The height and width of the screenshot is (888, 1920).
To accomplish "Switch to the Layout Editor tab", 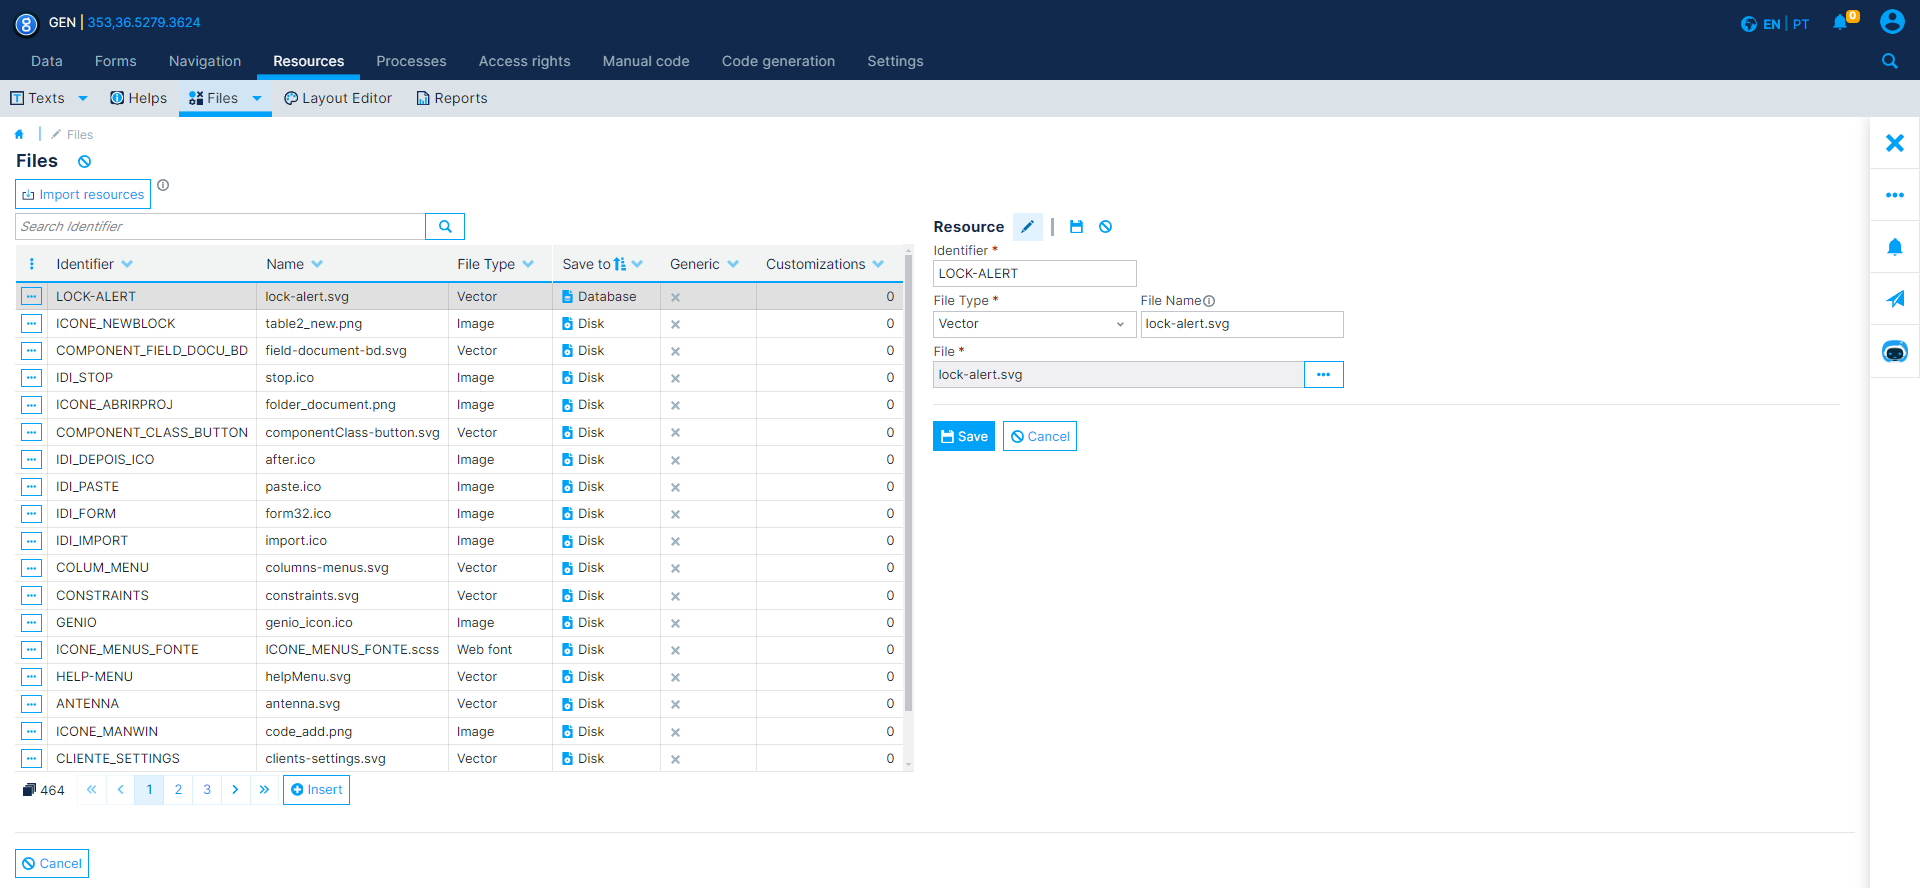I will (338, 98).
